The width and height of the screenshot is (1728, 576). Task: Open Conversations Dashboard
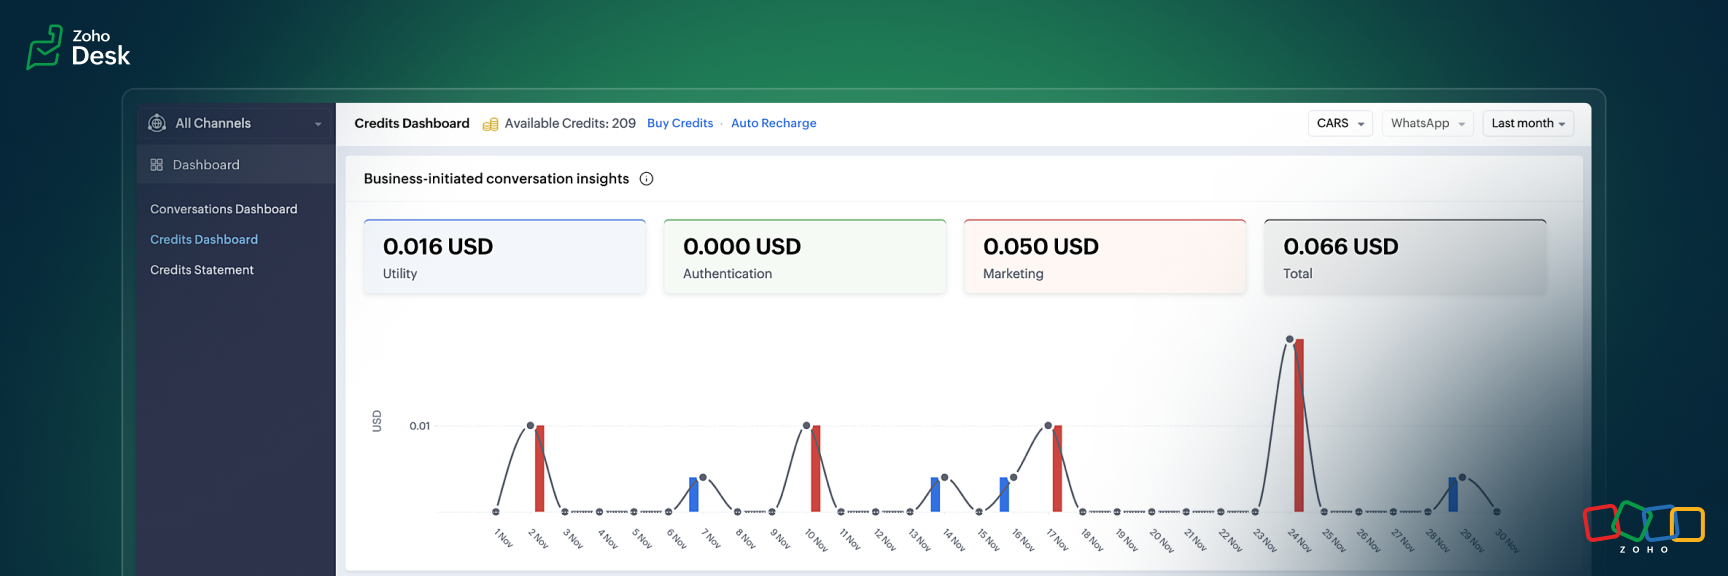click(223, 209)
